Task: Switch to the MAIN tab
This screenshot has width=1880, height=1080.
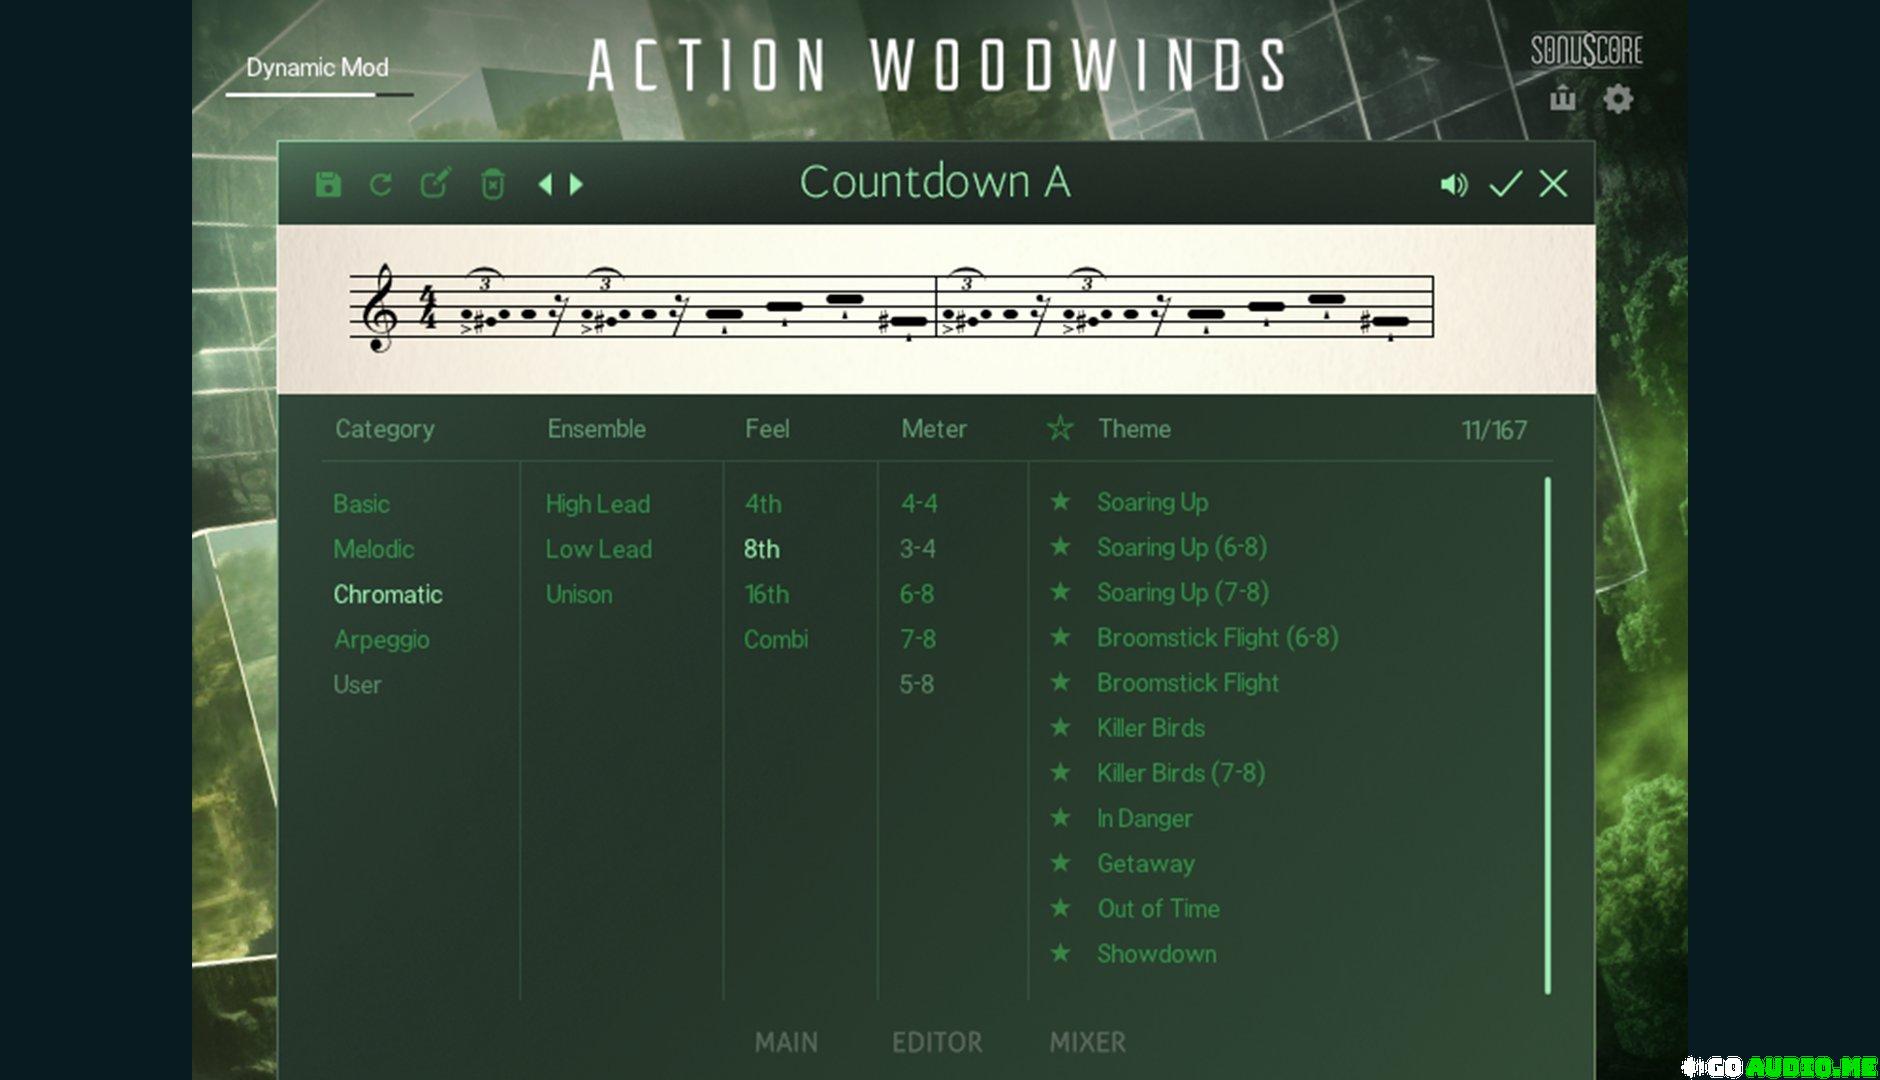Action: tap(786, 1042)
